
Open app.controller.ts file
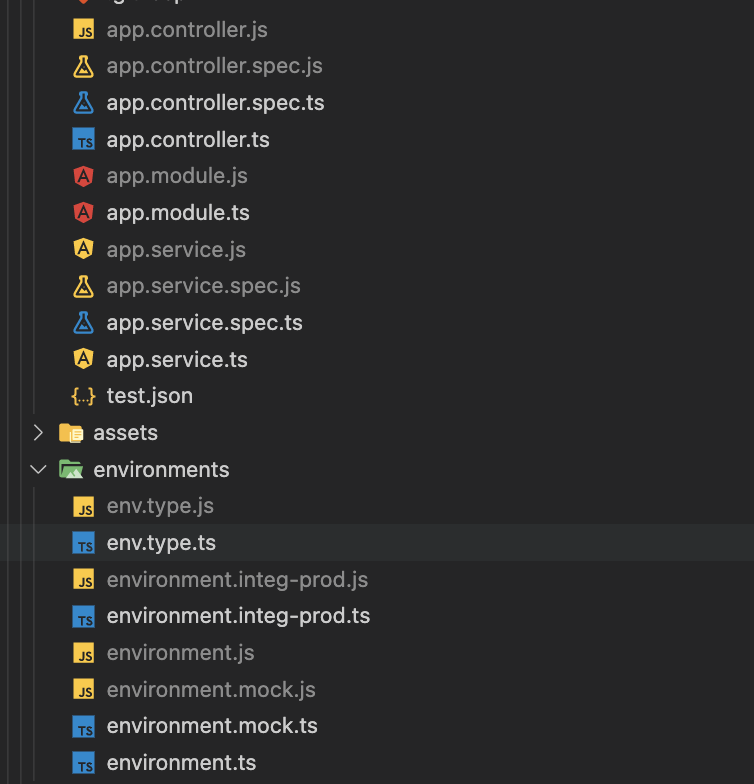[188, 140]
